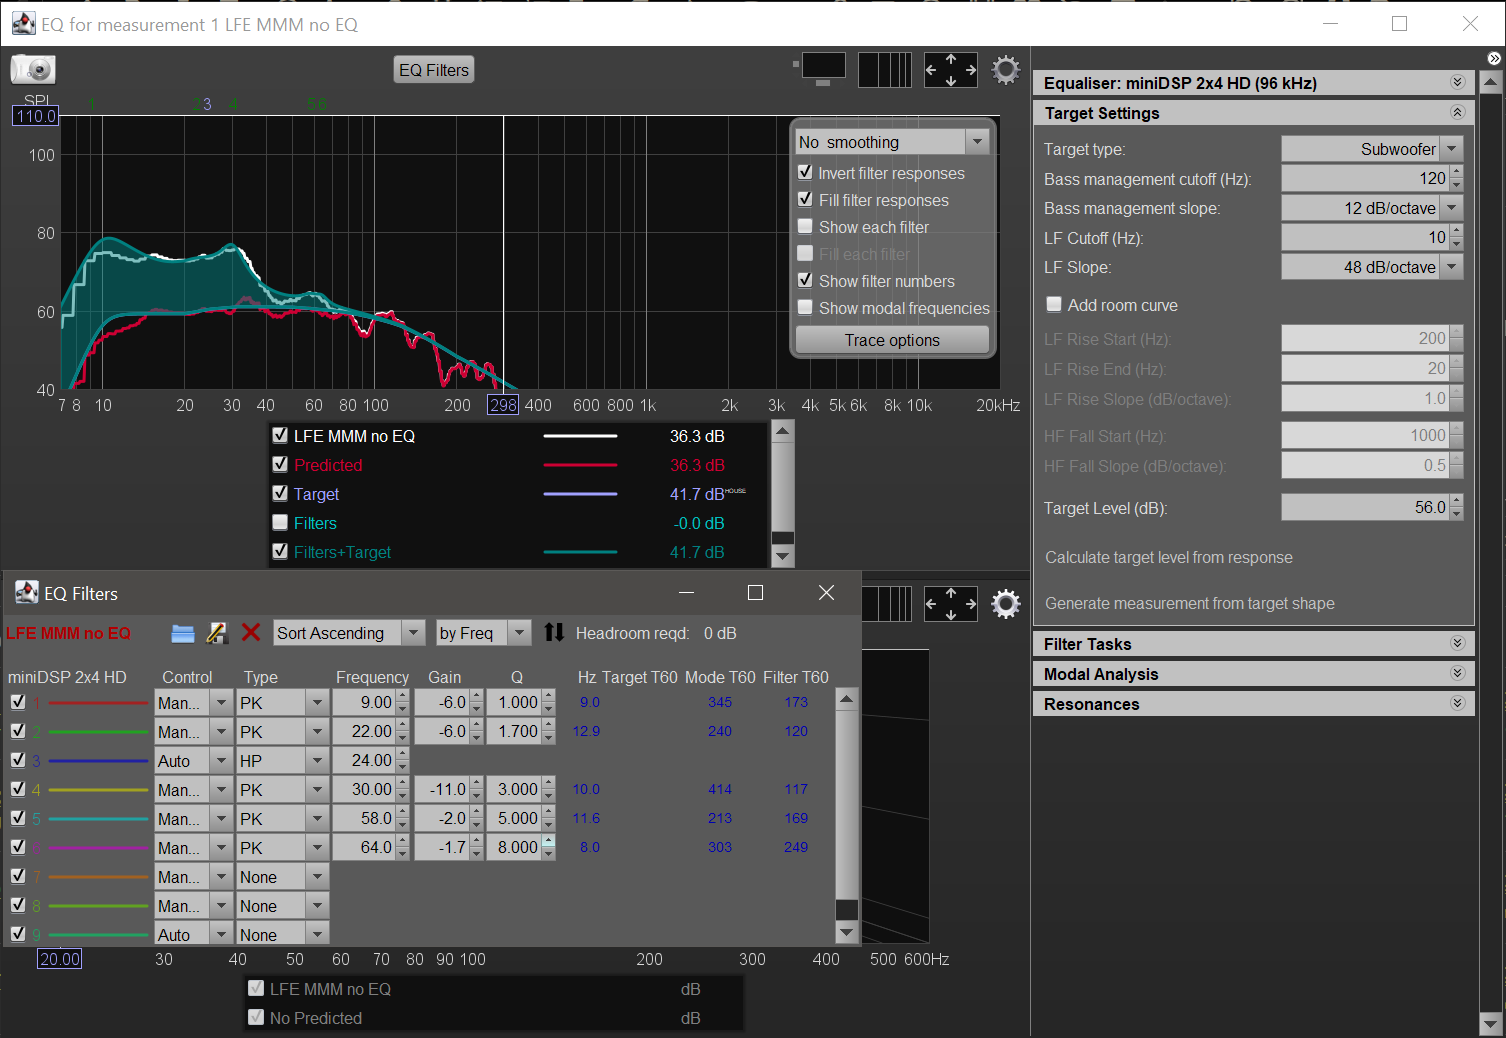Select filter 5 gain field -2.0
The height and width of the screenshot is (1038, 1506).
442,819
